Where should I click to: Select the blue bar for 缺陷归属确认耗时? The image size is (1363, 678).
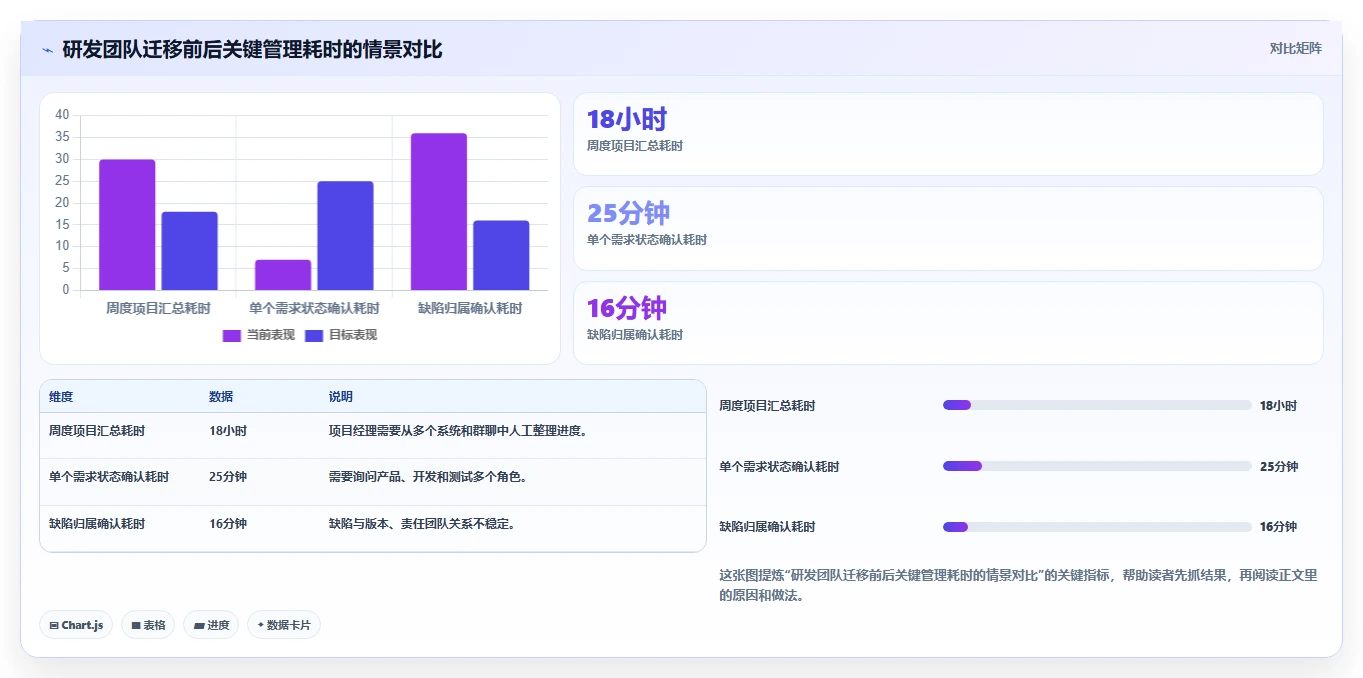(501, 255)
